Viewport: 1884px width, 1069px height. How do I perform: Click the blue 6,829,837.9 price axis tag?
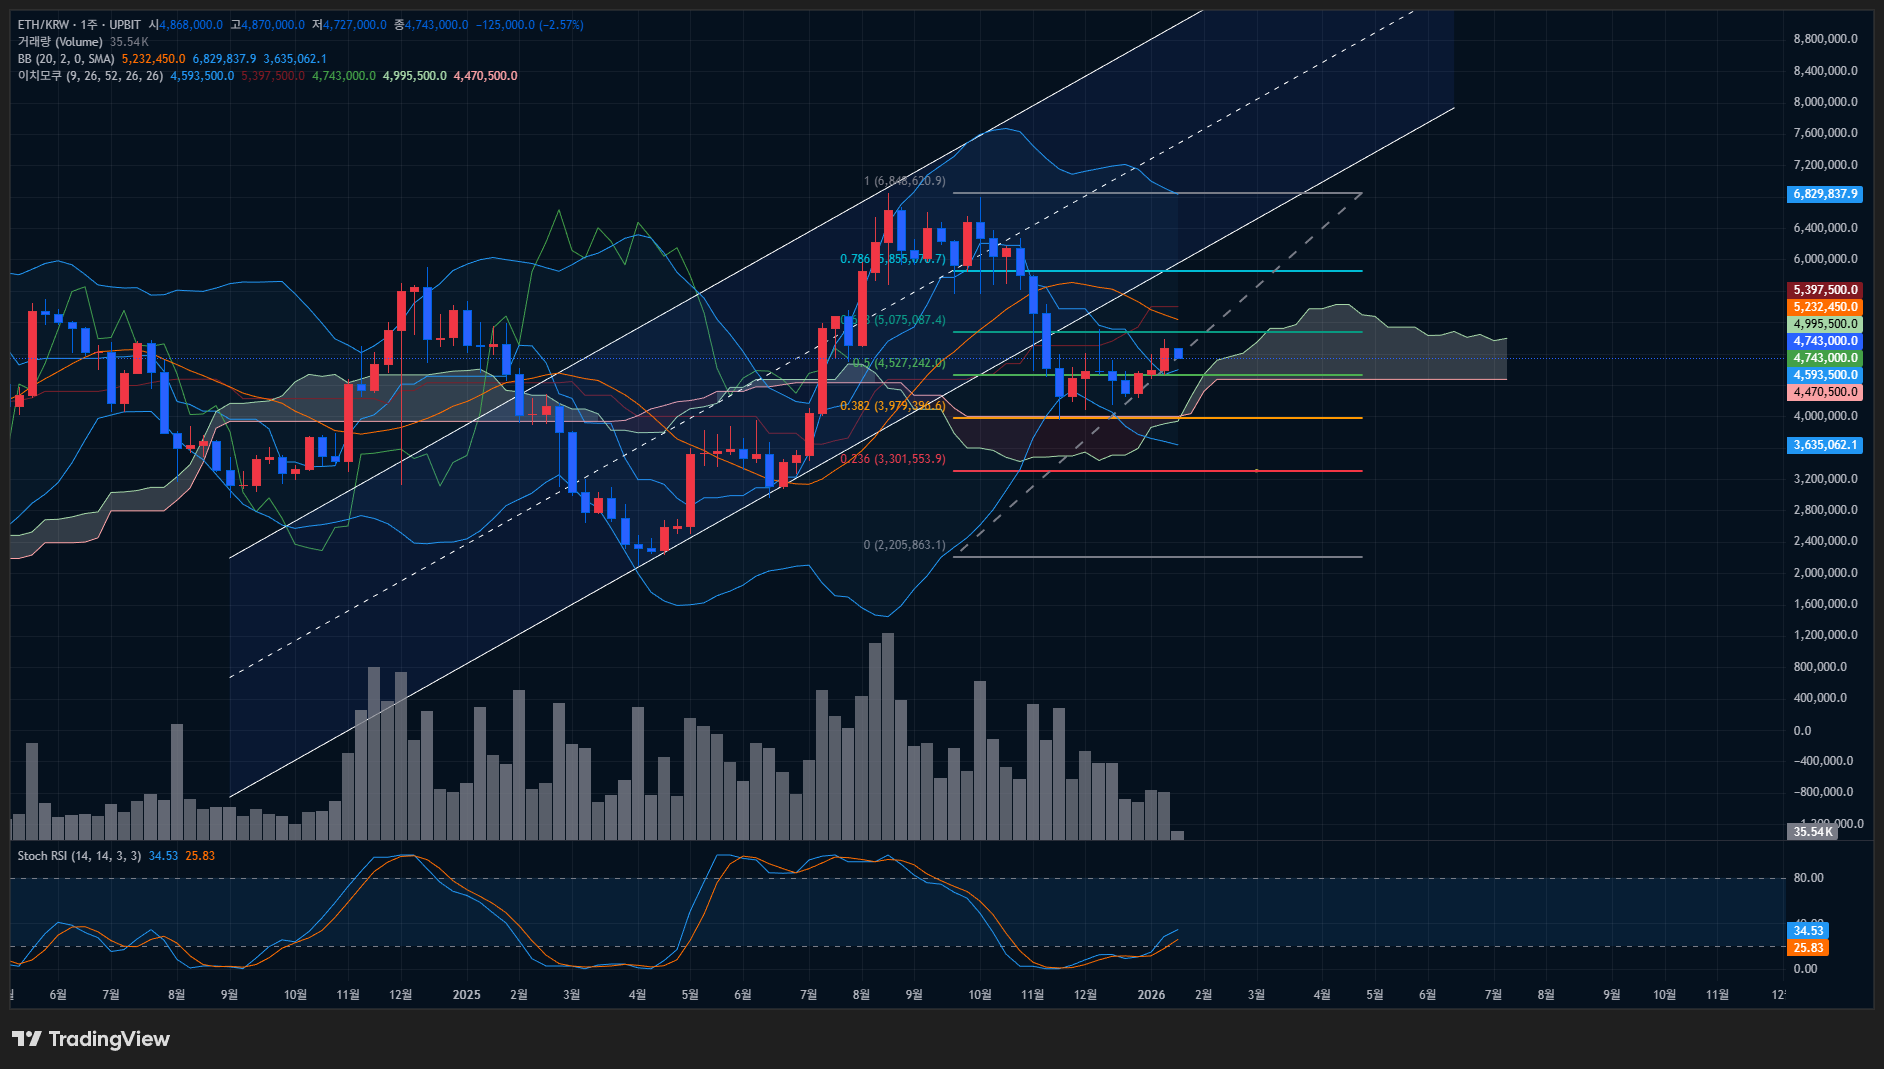click(1824, 194)
